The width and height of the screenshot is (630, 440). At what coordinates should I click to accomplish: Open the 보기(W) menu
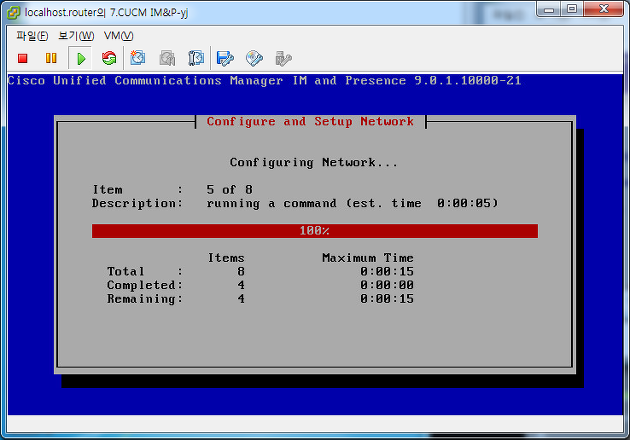[76, 36]
